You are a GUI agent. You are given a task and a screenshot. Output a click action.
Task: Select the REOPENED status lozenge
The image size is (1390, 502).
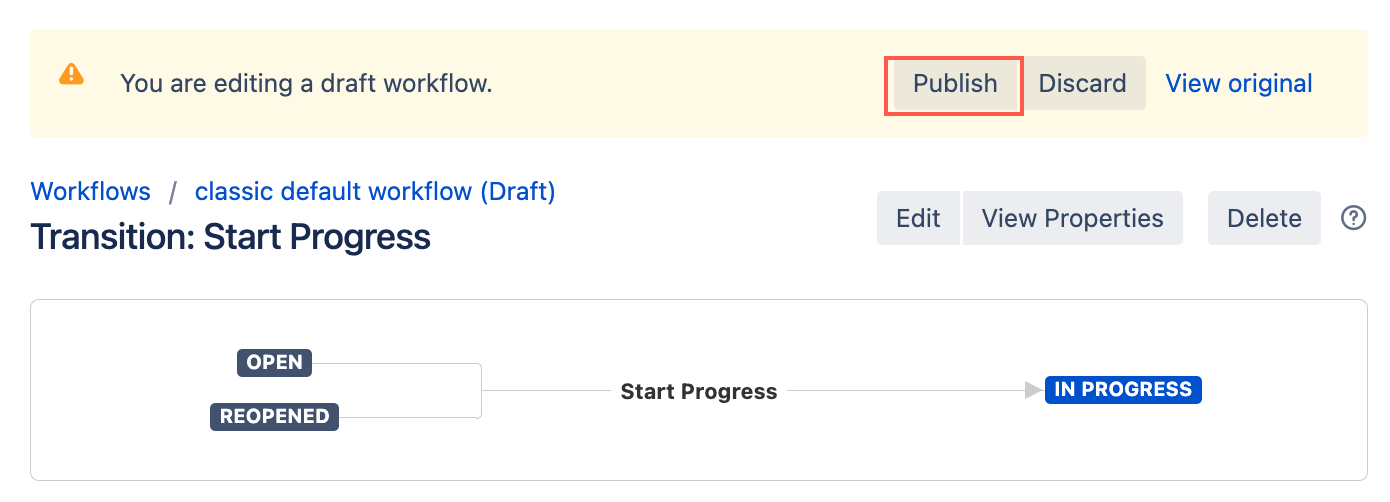click(274, 416)
